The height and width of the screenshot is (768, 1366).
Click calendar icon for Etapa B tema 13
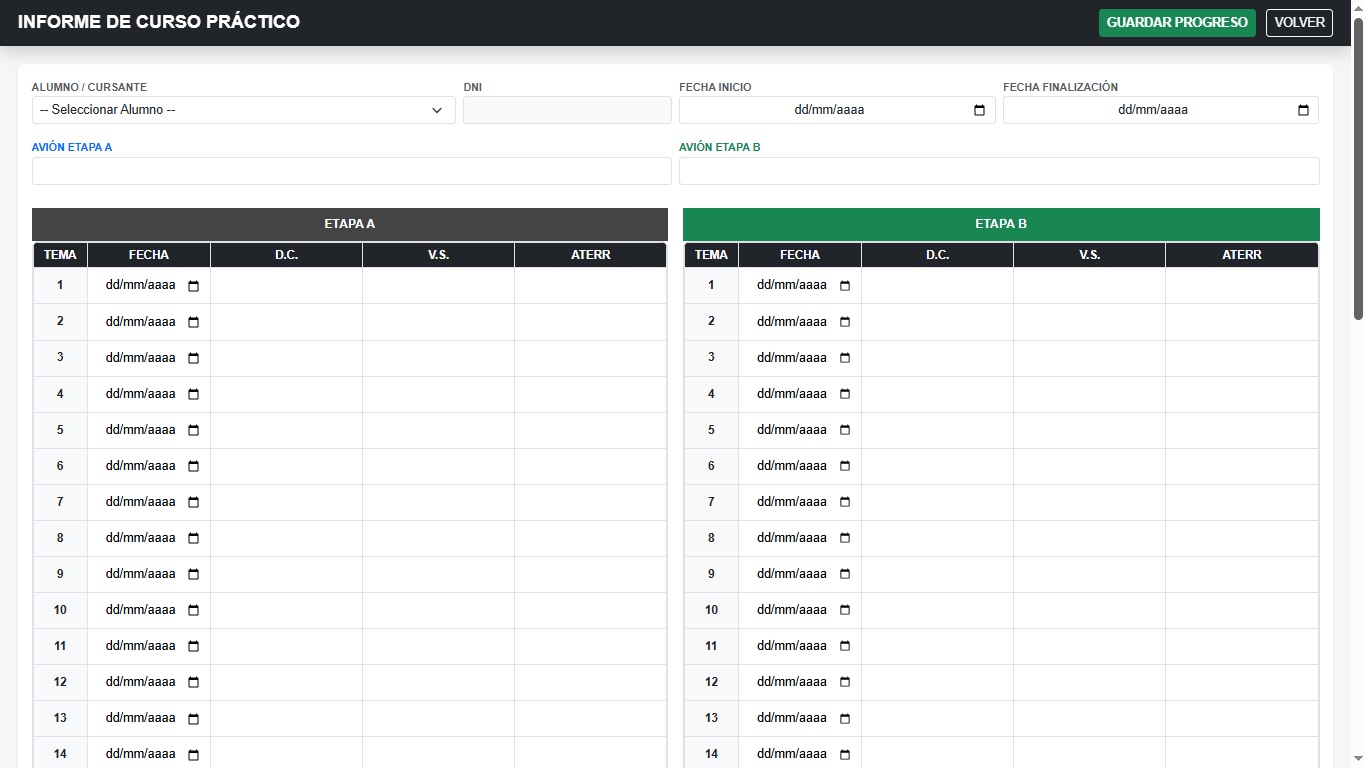tap(844, 718)
